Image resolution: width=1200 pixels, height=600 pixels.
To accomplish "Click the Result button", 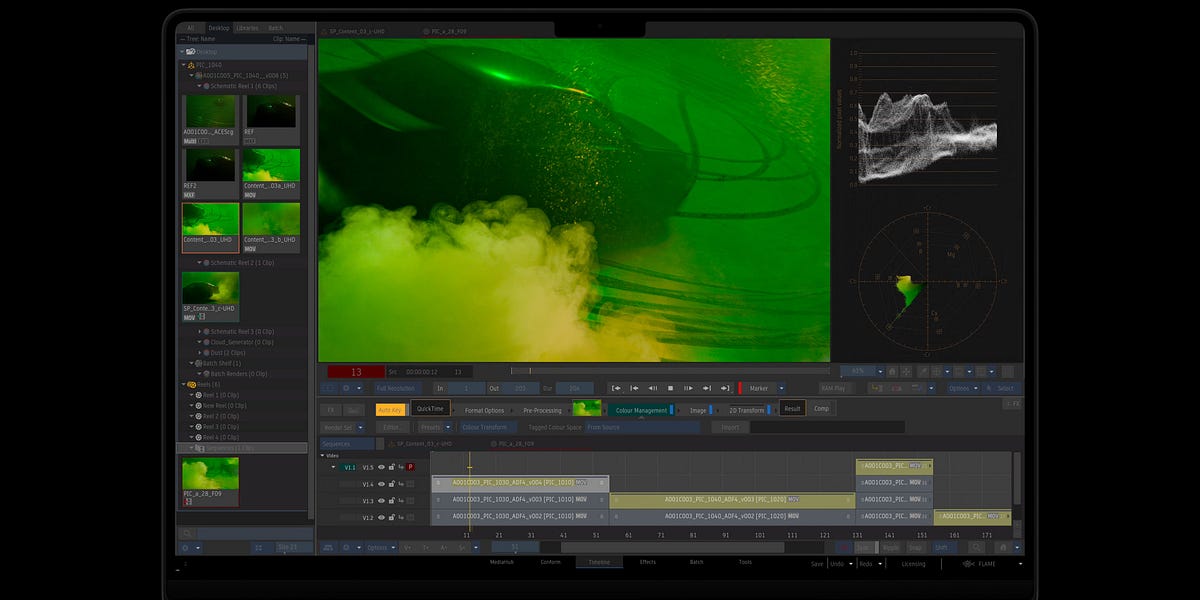I will [792, 409].
